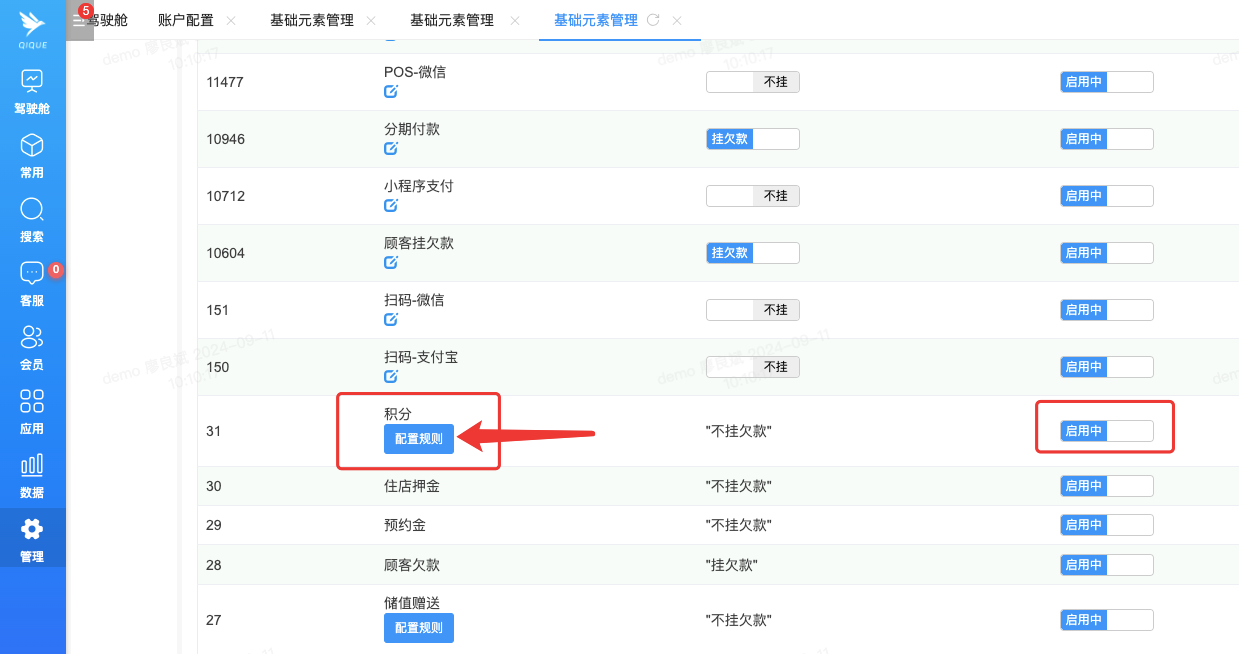
Task: Close the 账户配置 tab
Action: click(x=231, y=20)
